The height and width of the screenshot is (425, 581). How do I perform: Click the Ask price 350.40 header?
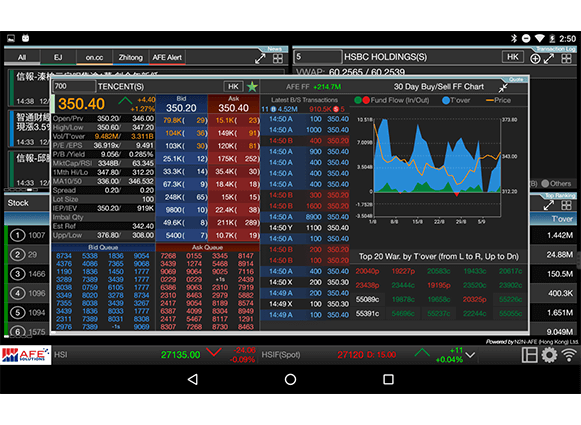click(x=233, y=104)
